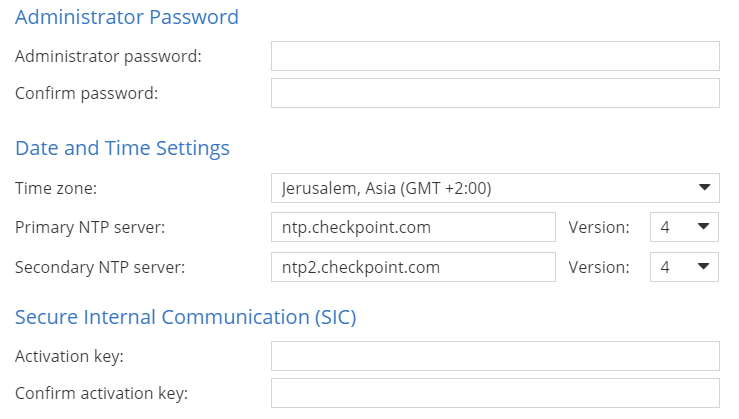Click the Confirm password text box

(495, 93)
